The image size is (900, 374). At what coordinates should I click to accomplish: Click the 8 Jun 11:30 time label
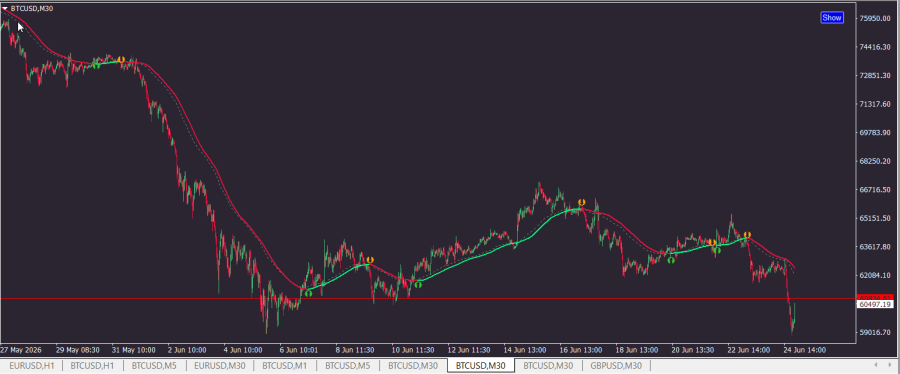pos(354,350)
